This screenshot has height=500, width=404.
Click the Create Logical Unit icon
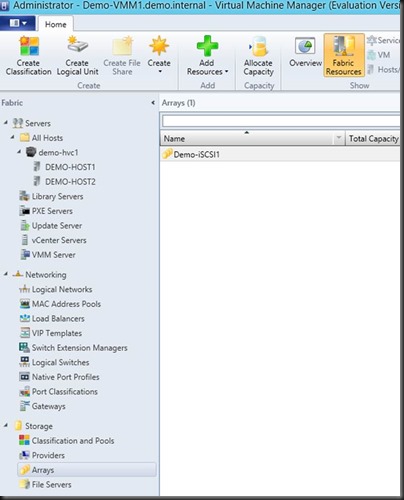point(77,45)
